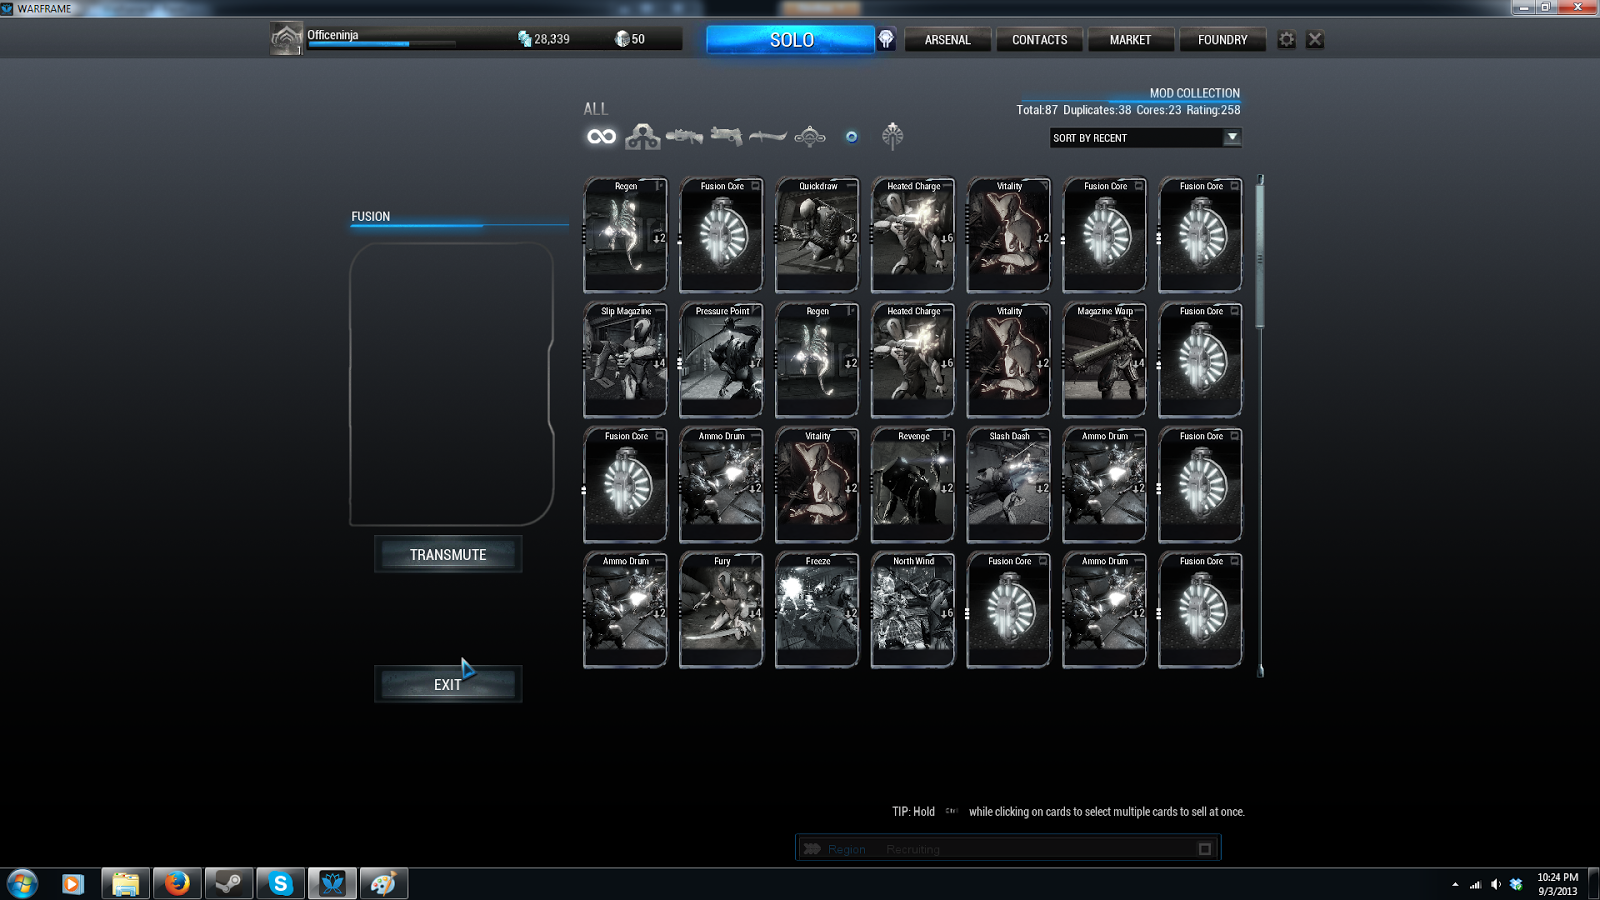Select the All mods infinity filter icon
Image resolution: width=1600 pixels, height=900 pixels.
click(x=601, y=136)
